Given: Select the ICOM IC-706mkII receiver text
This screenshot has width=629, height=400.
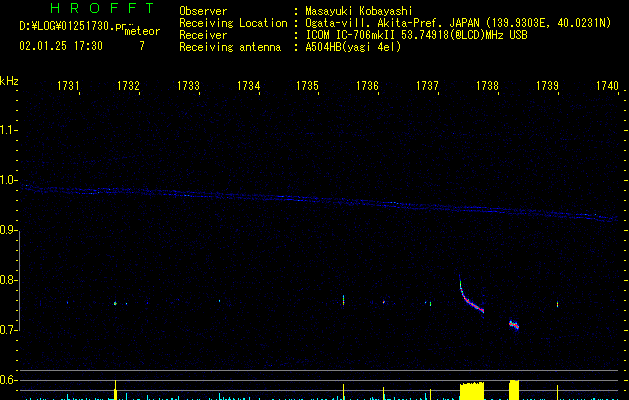Looking at the screenshot, I should [x=416, y=35].
